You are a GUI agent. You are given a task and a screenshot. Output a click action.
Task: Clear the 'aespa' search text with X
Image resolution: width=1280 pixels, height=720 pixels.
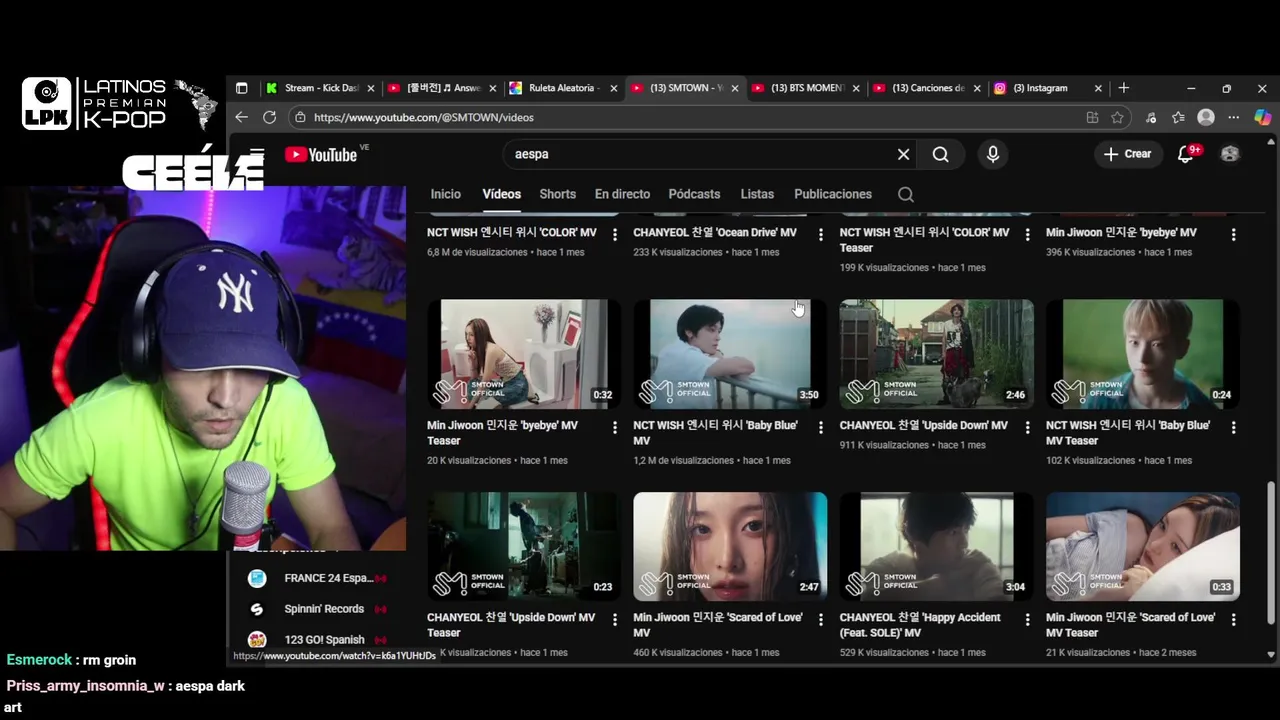point(903,154)
